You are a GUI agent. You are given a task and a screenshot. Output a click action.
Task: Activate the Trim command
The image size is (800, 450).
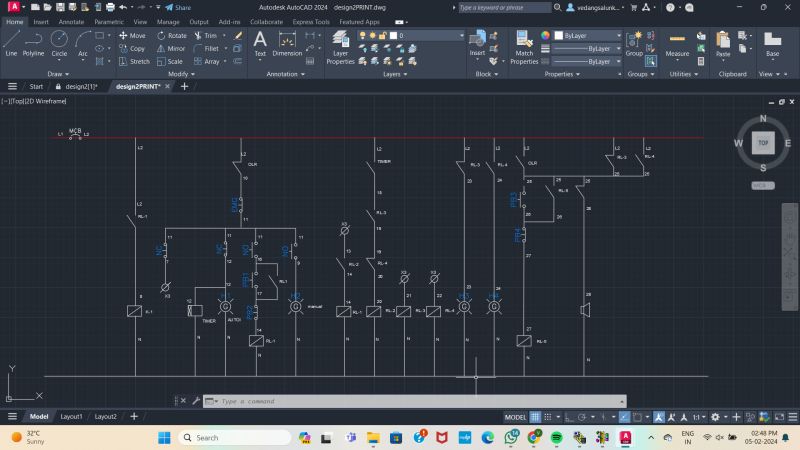[x=206, y=36]
